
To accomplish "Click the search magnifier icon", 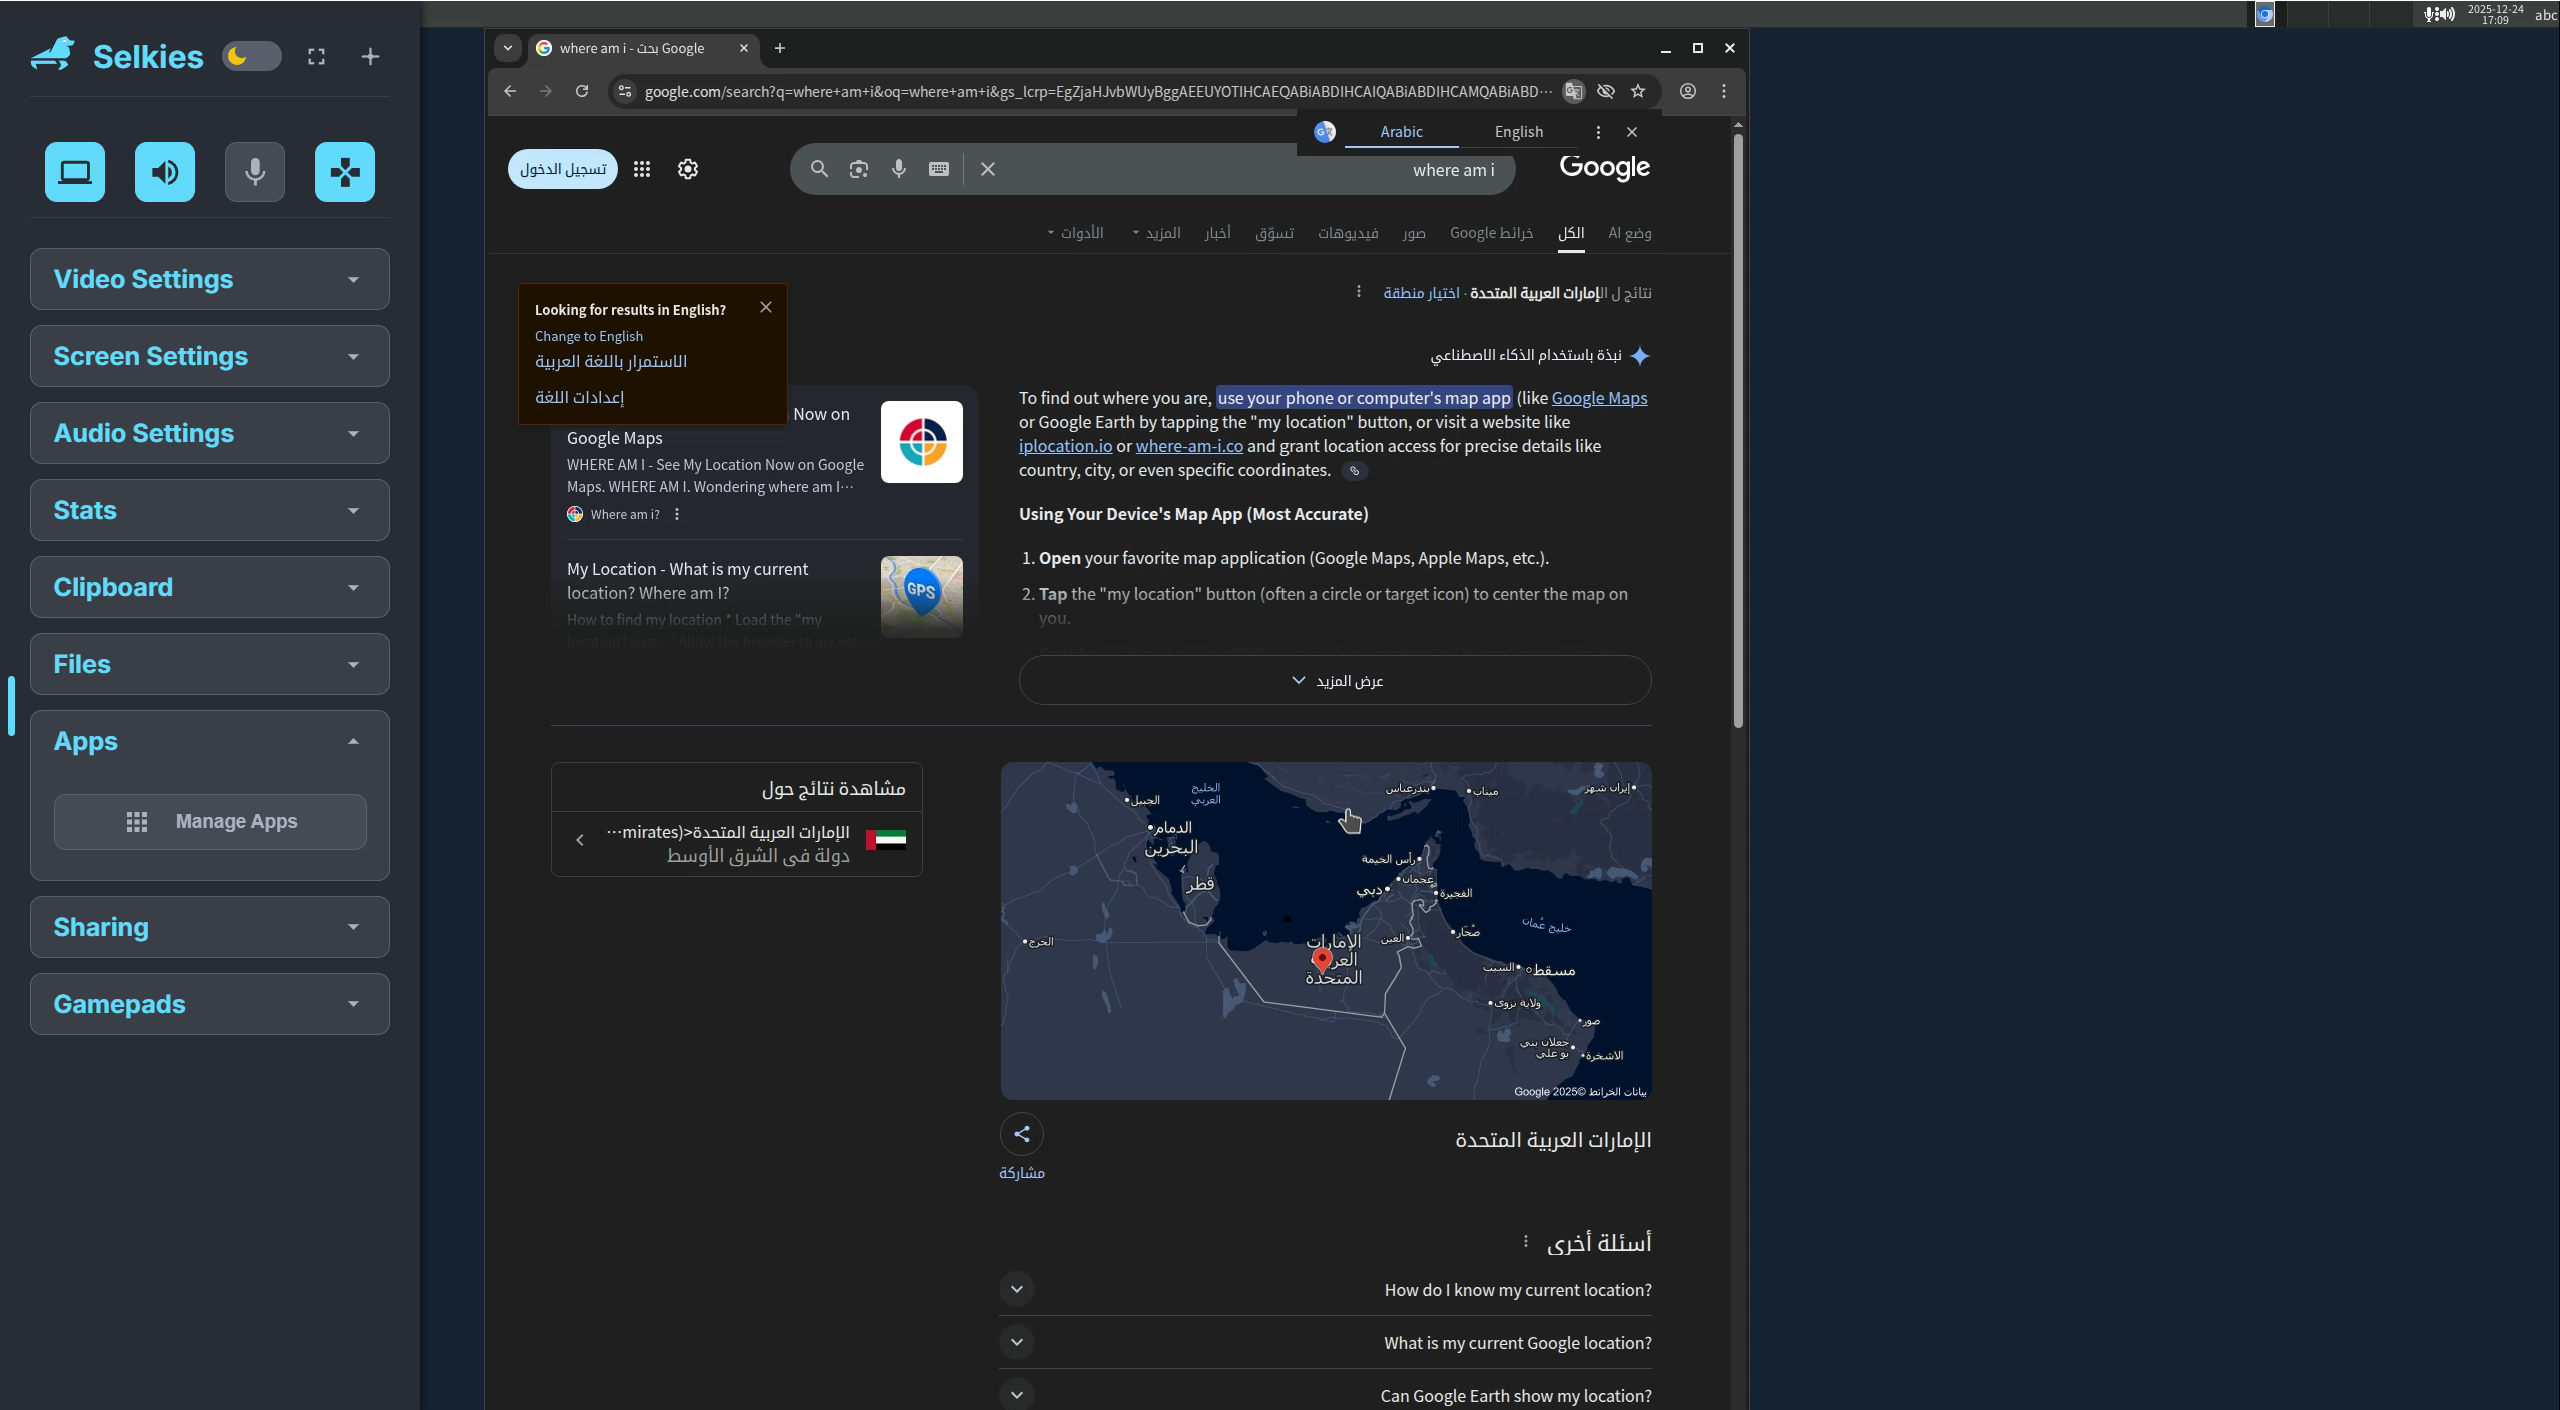I will click(819, 169).
